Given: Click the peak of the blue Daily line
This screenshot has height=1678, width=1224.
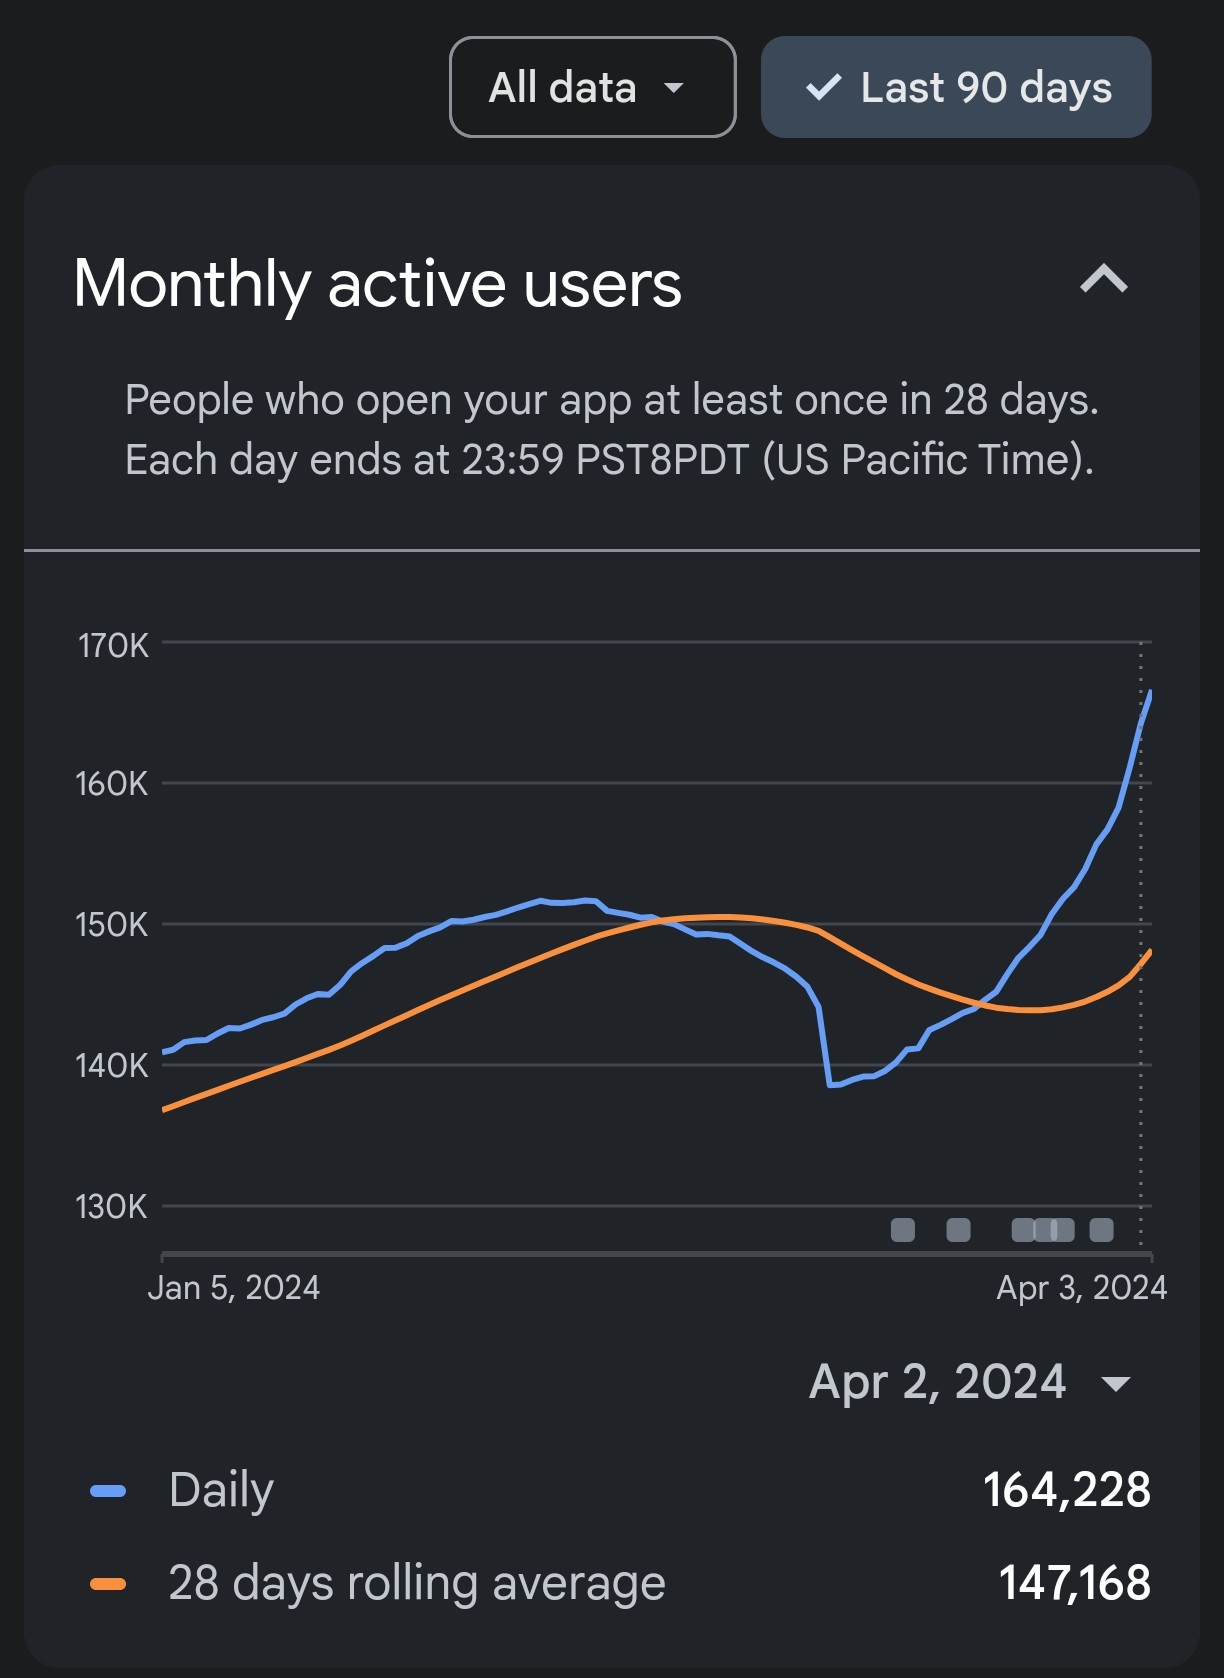Looking at the screenshot, I should tap(1150, 693).
